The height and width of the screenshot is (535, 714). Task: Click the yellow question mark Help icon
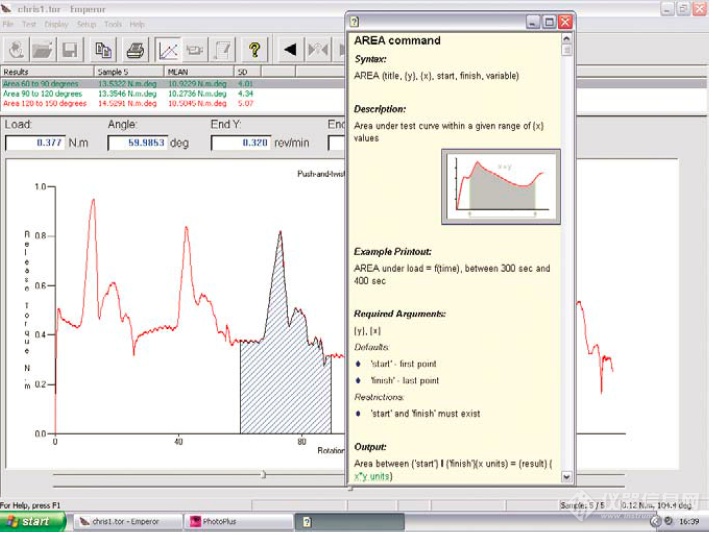pyautogui.click(x=255, y=49)
